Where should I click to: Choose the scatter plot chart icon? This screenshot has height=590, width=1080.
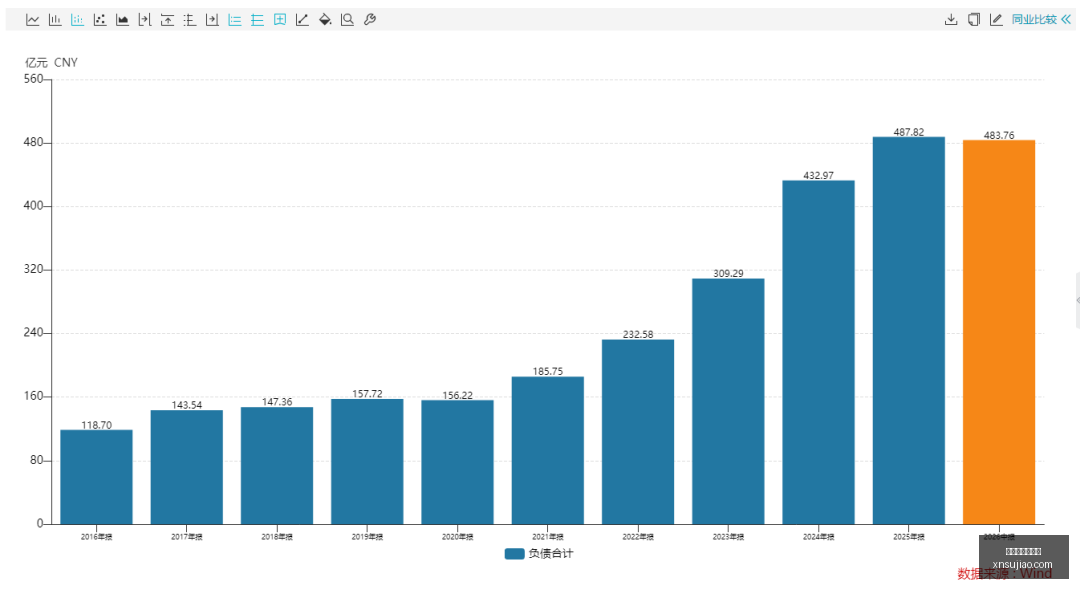pyautogui.click(x=100, y=20)
